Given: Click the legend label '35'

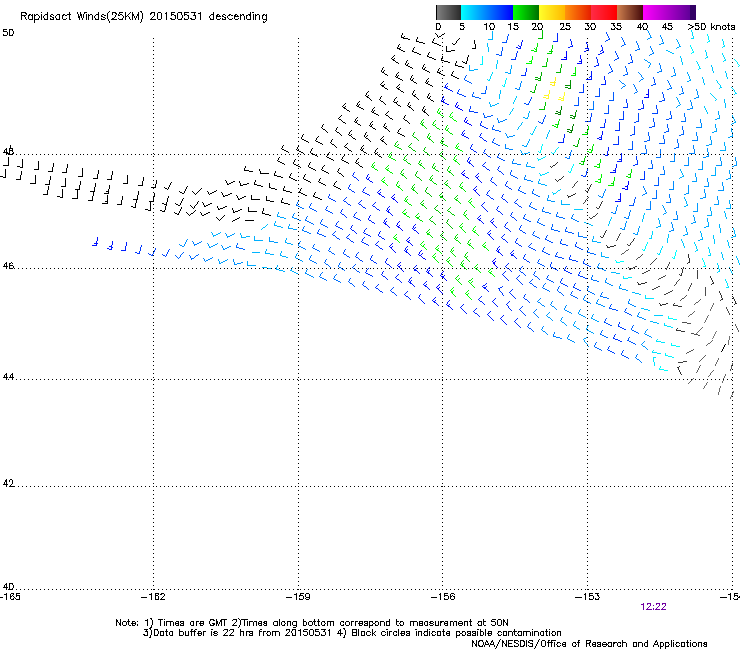Looking at the screenshot, I should 616,27.
